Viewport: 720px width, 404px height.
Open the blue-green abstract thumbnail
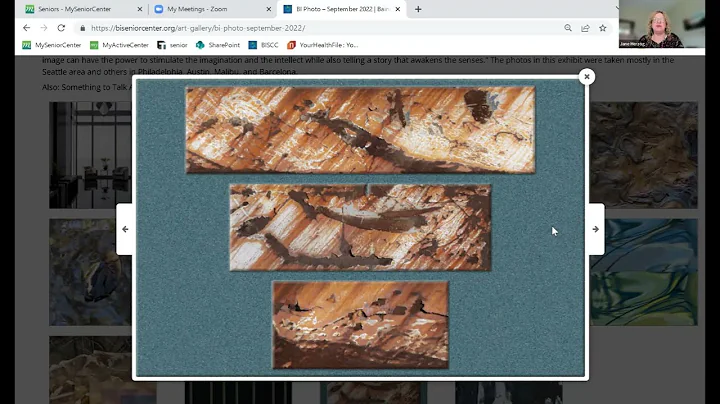click(x=643, y=272)
